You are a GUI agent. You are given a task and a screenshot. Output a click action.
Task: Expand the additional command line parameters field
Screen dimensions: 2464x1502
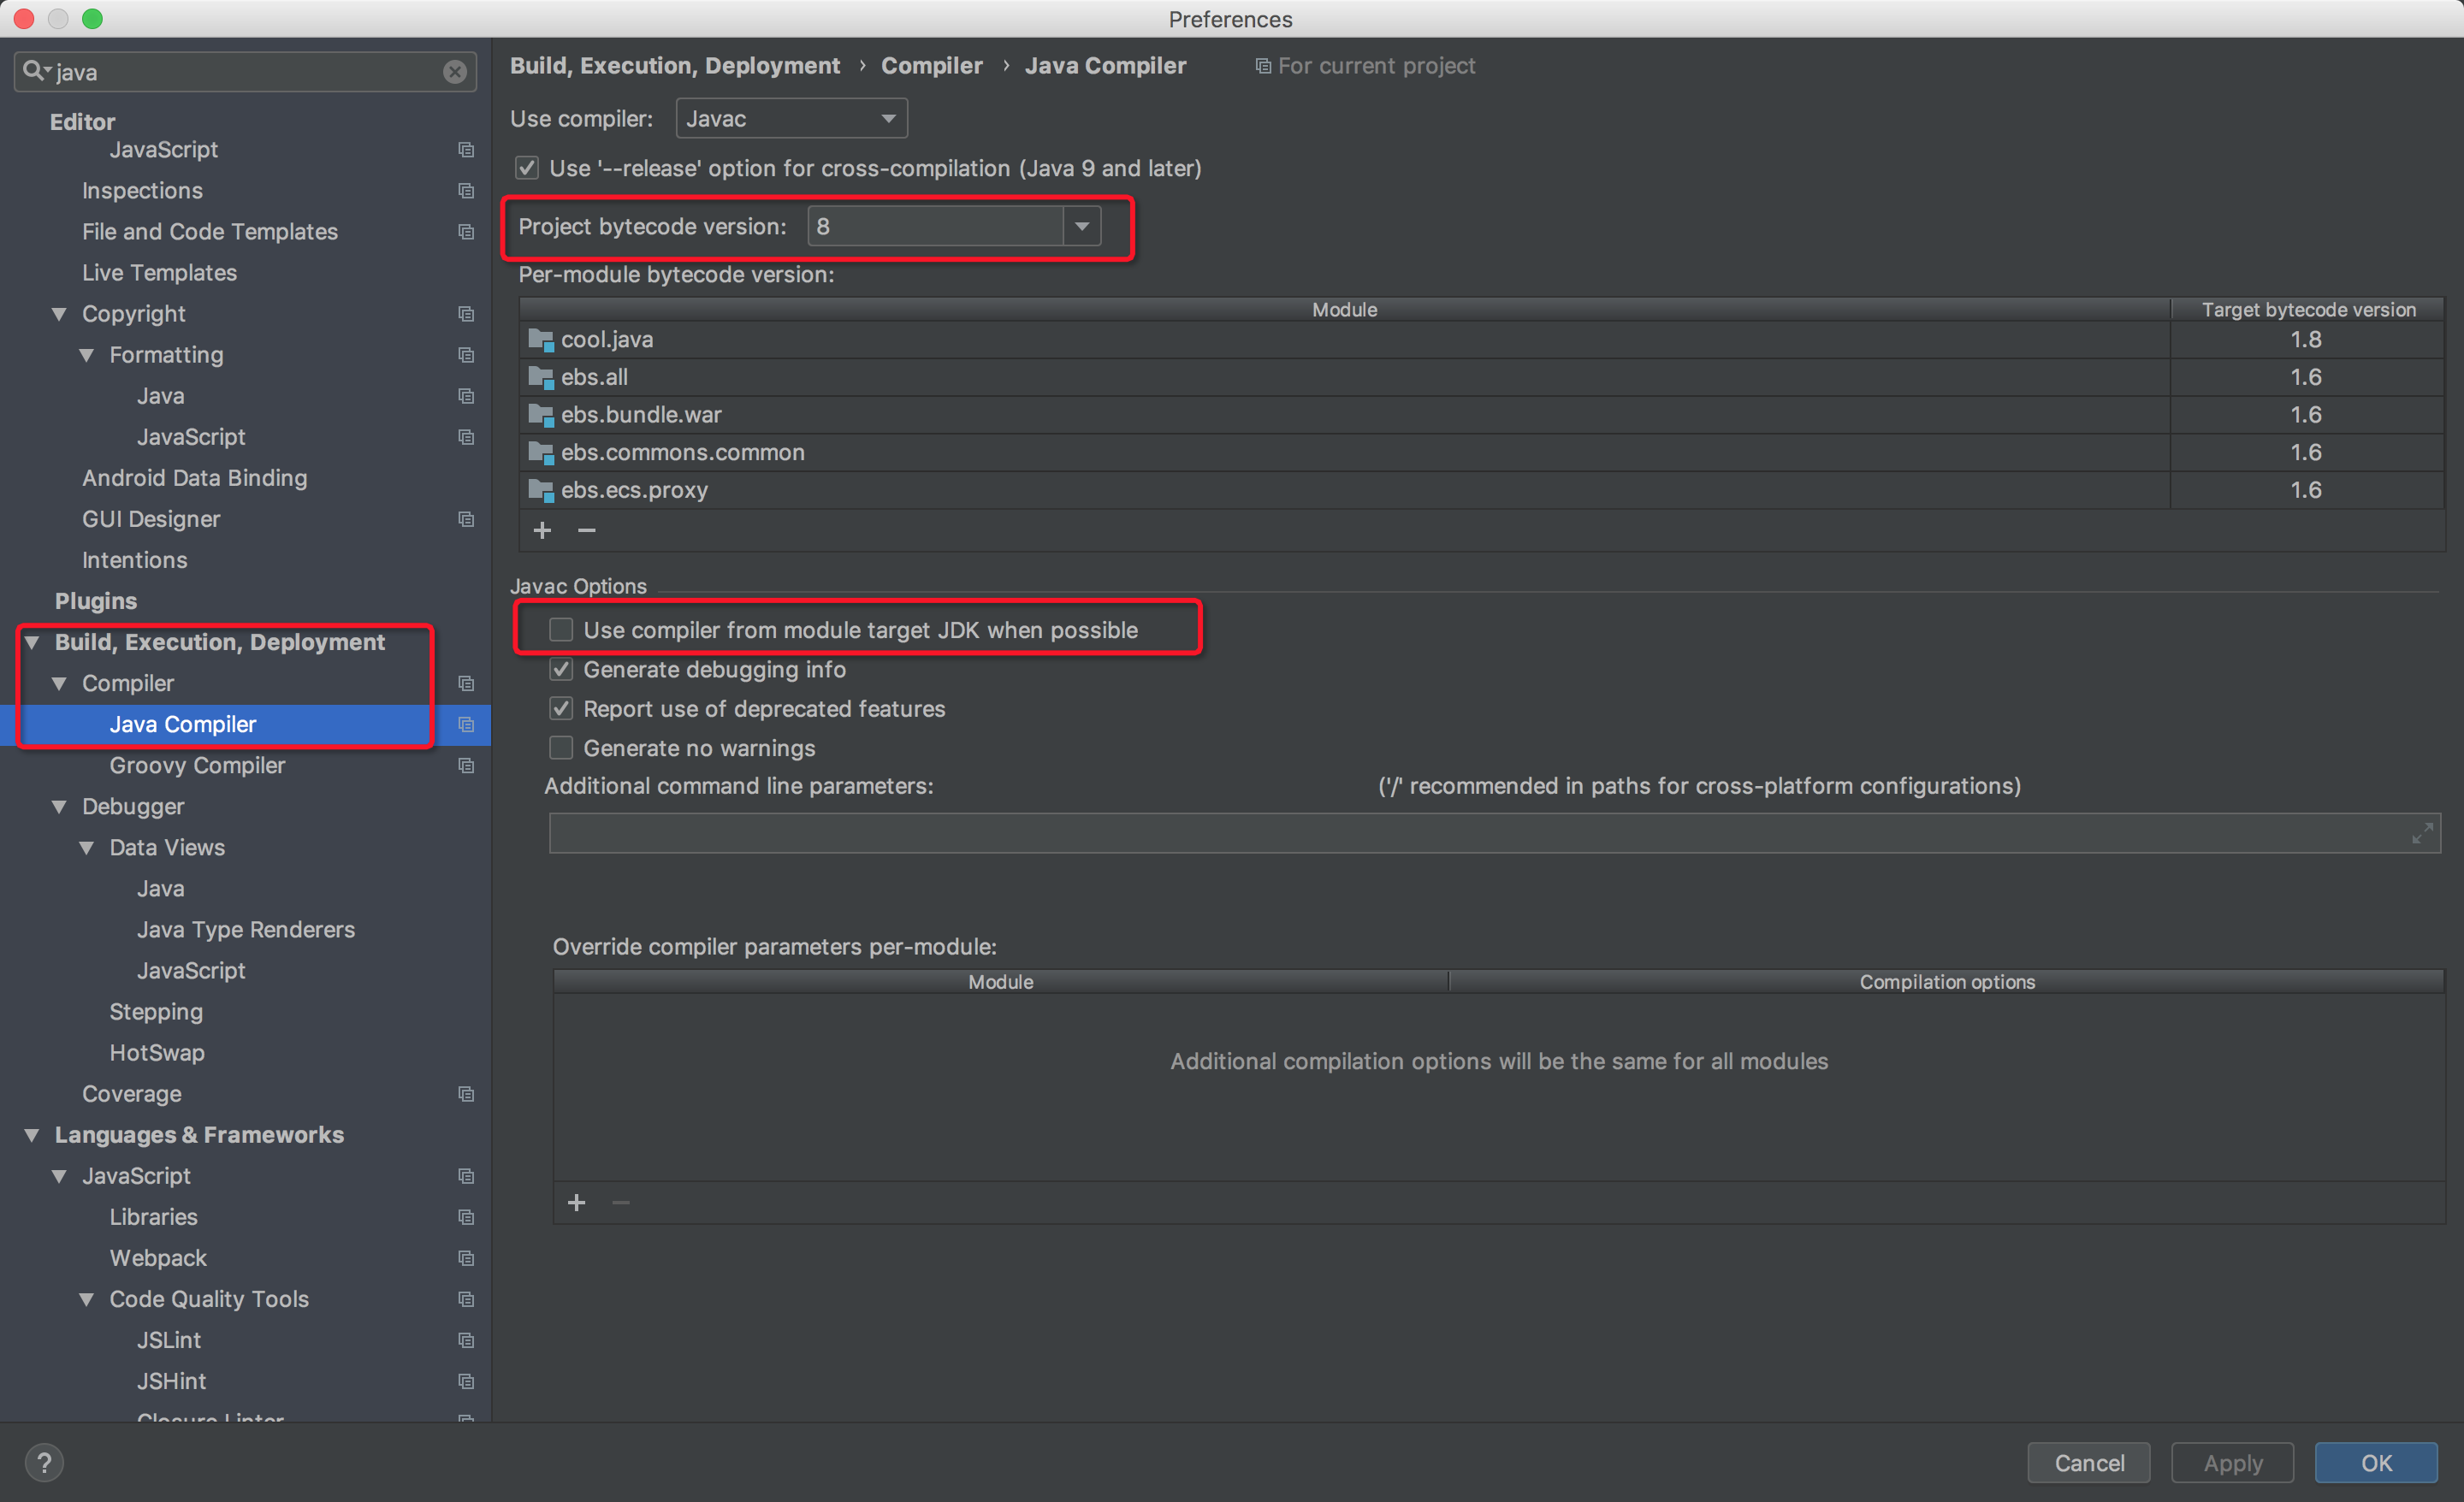point(2422,833)
